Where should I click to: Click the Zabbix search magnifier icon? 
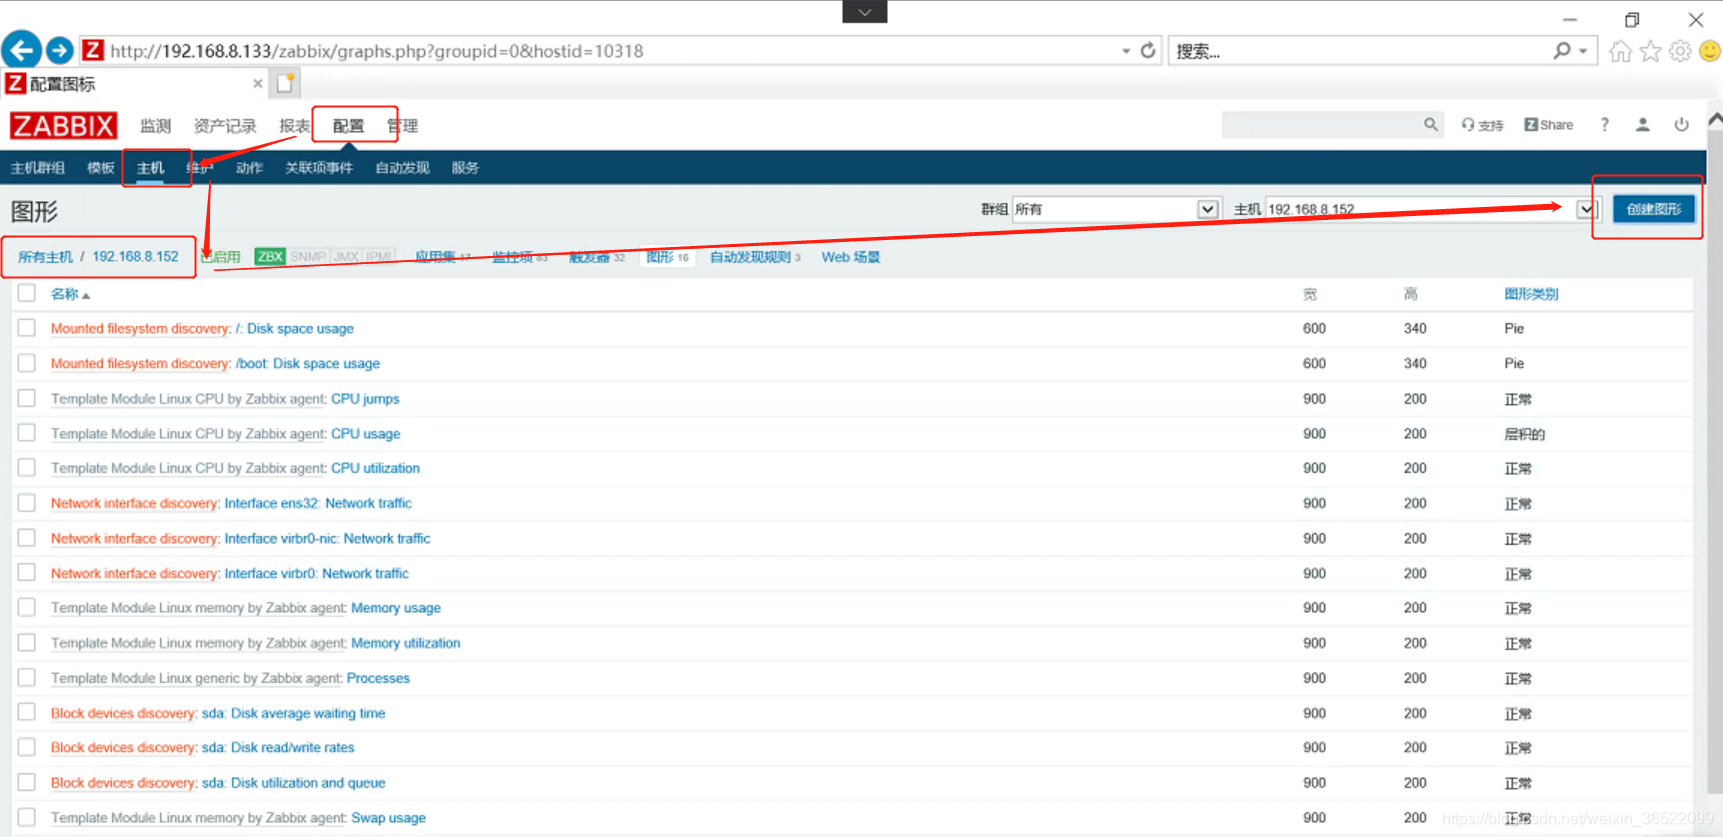(x=1431, y=124)
